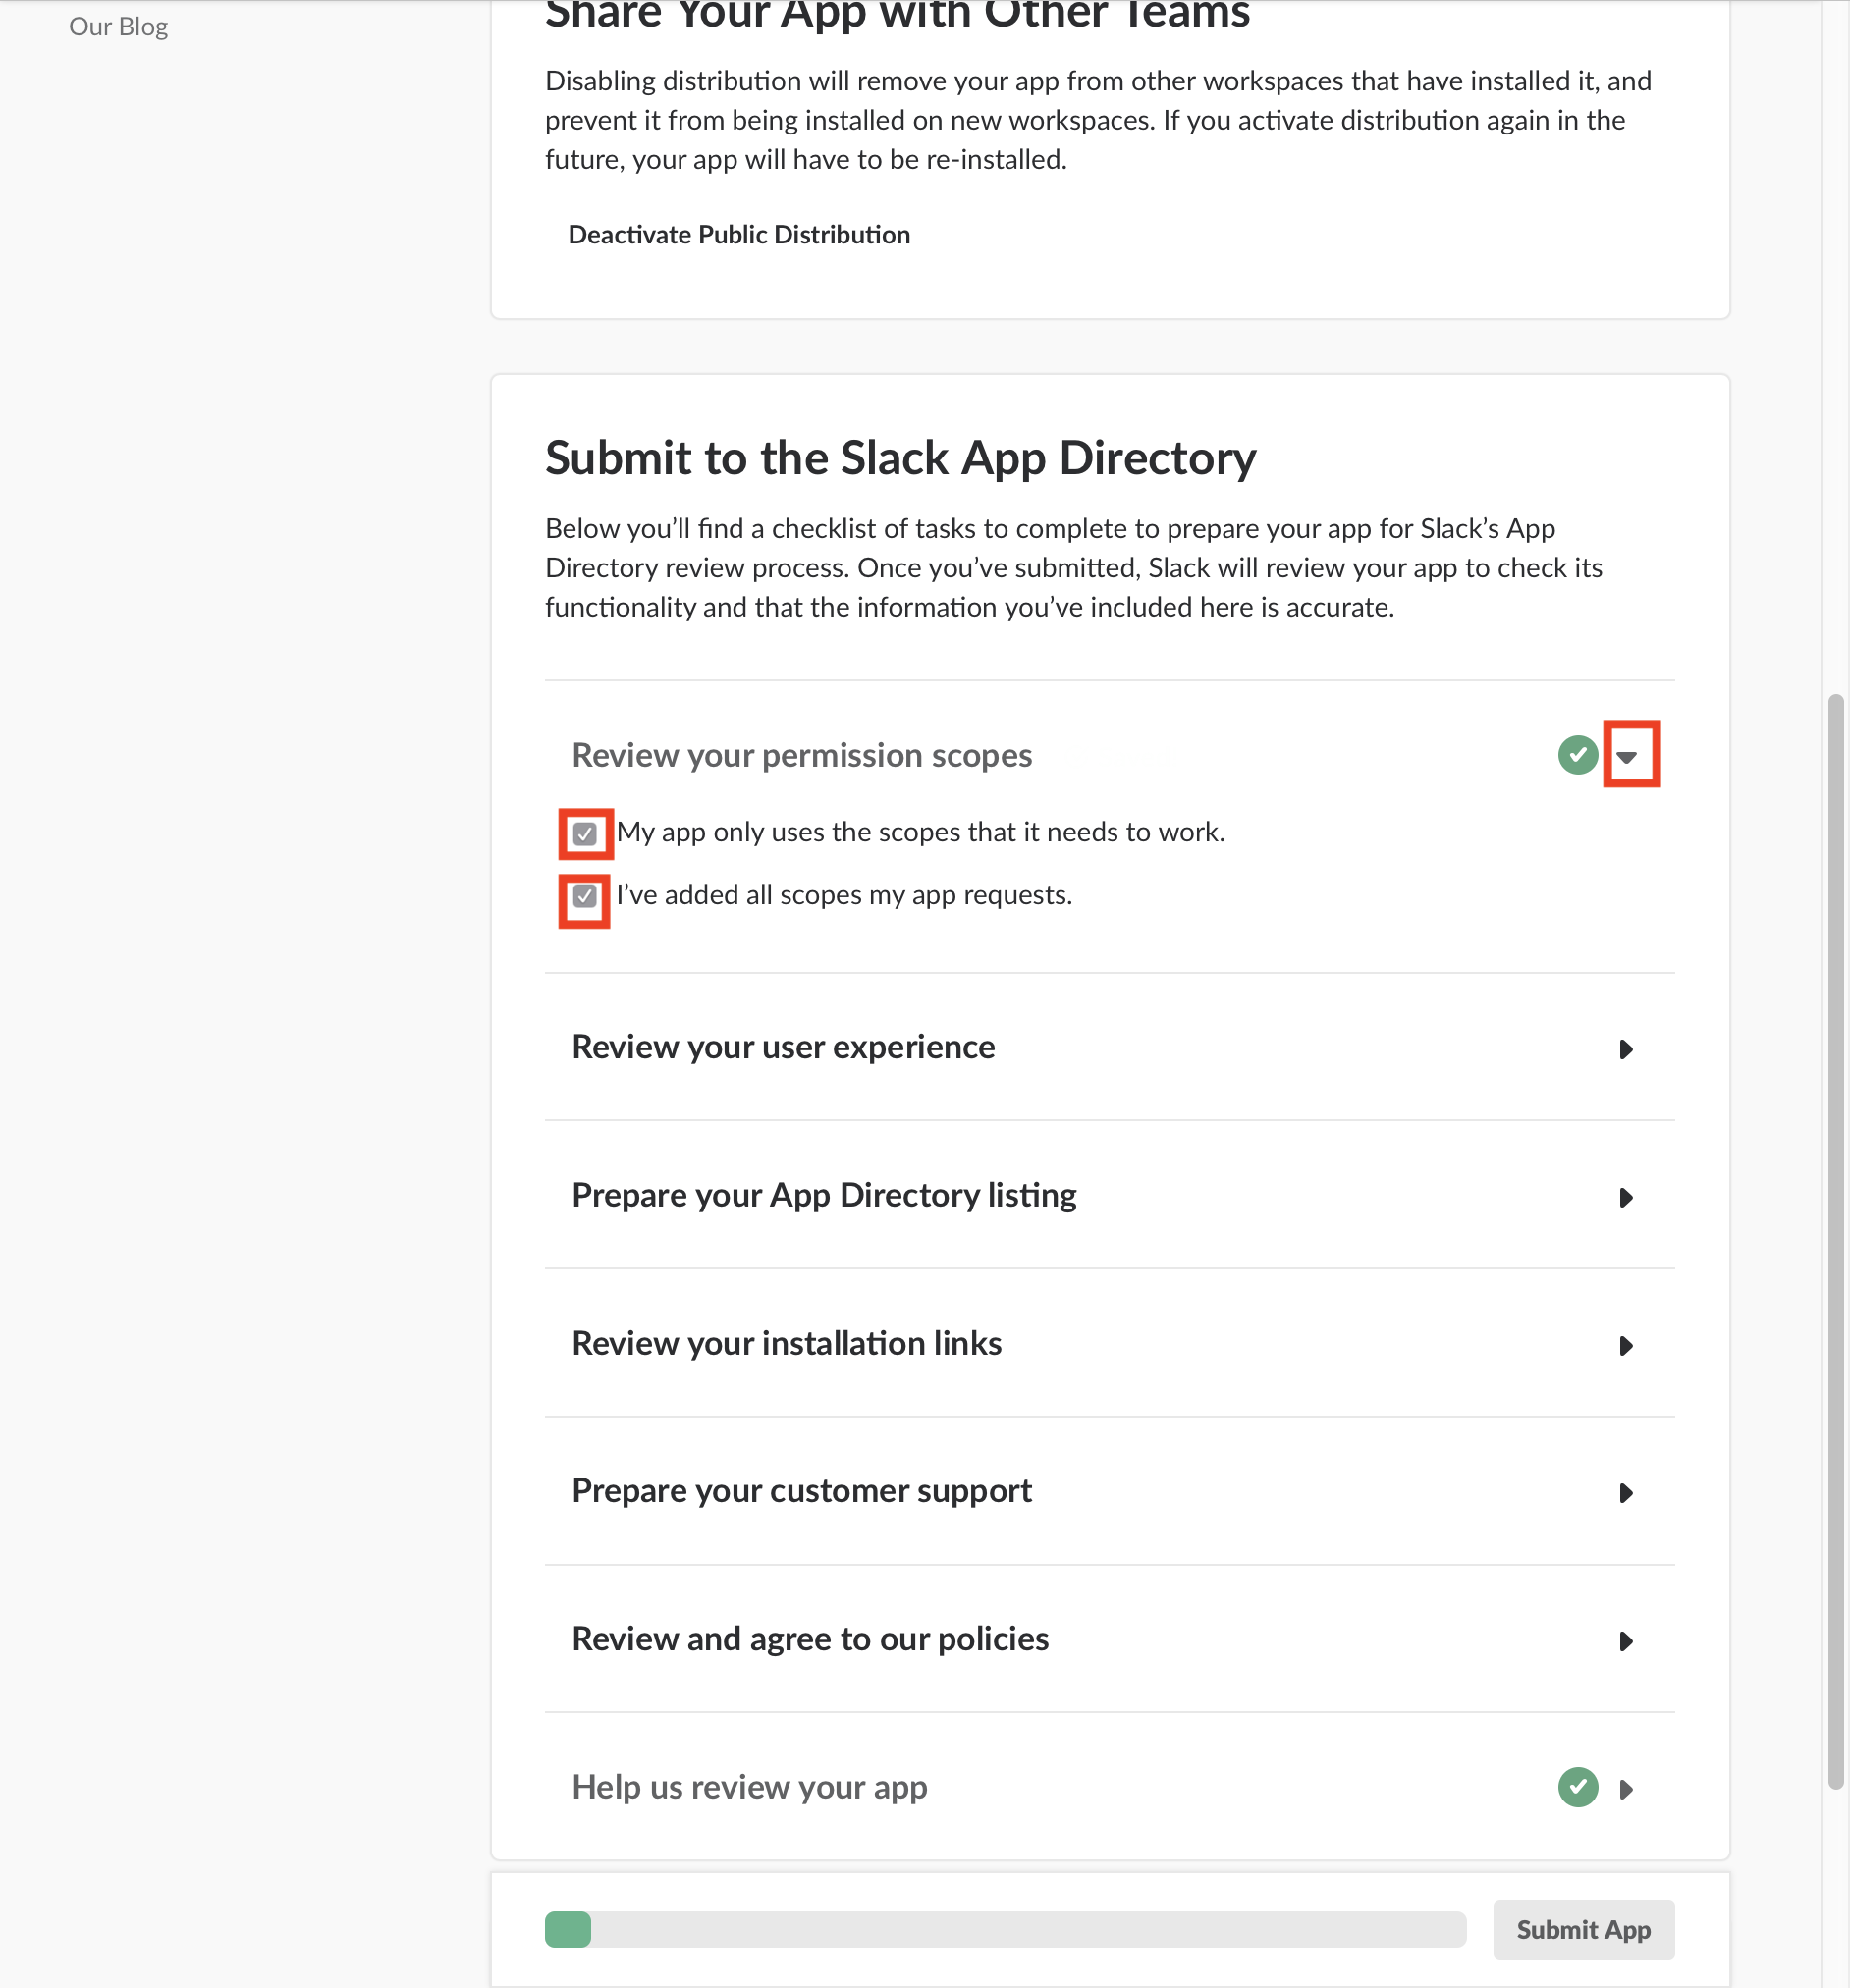Open the Our Blog sidebar link
Image resolution: width=1850 pixels, height=1988 pixels.
(118, 26)
